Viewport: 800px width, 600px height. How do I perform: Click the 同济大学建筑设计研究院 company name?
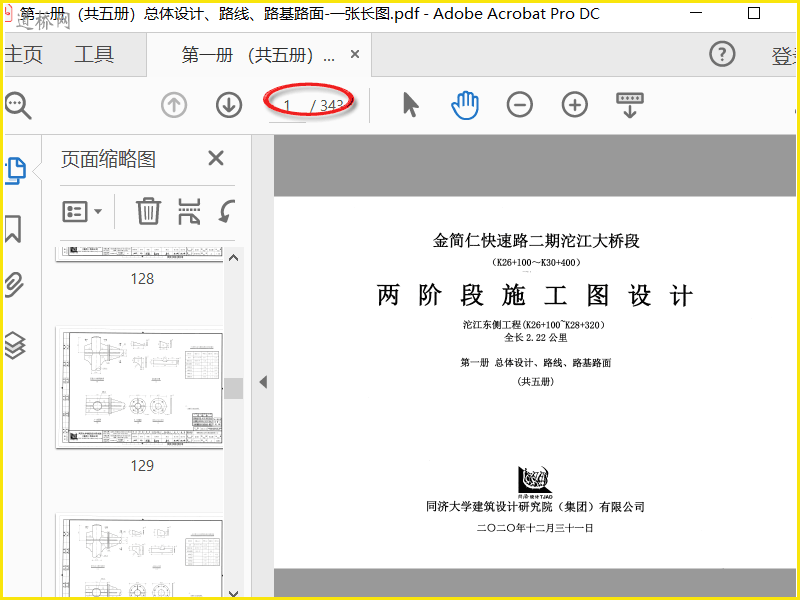536,507
